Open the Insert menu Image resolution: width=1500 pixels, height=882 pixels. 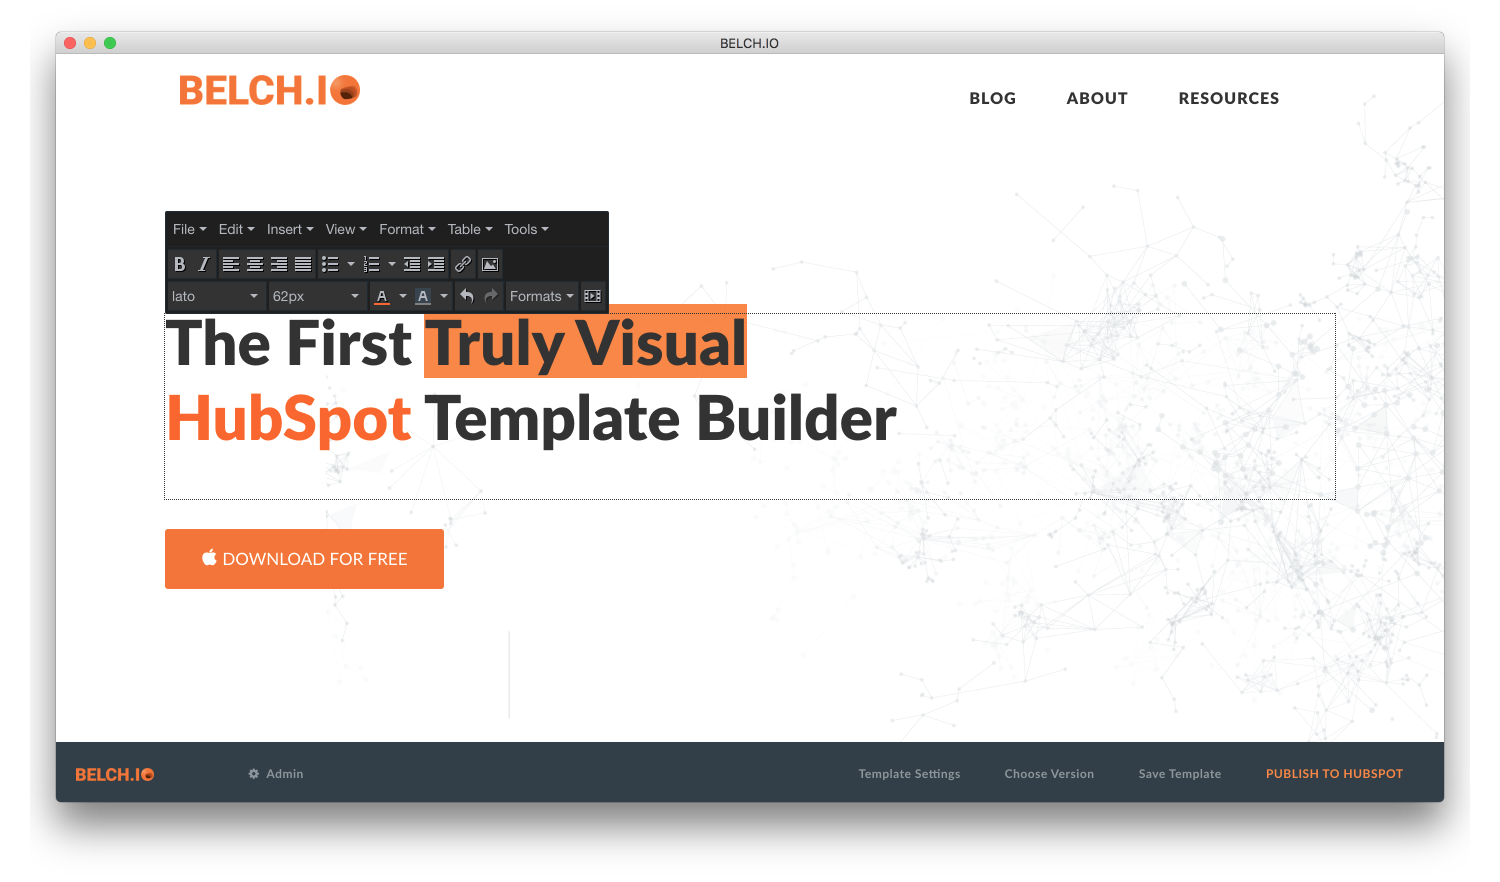click(x=290, y=229)
